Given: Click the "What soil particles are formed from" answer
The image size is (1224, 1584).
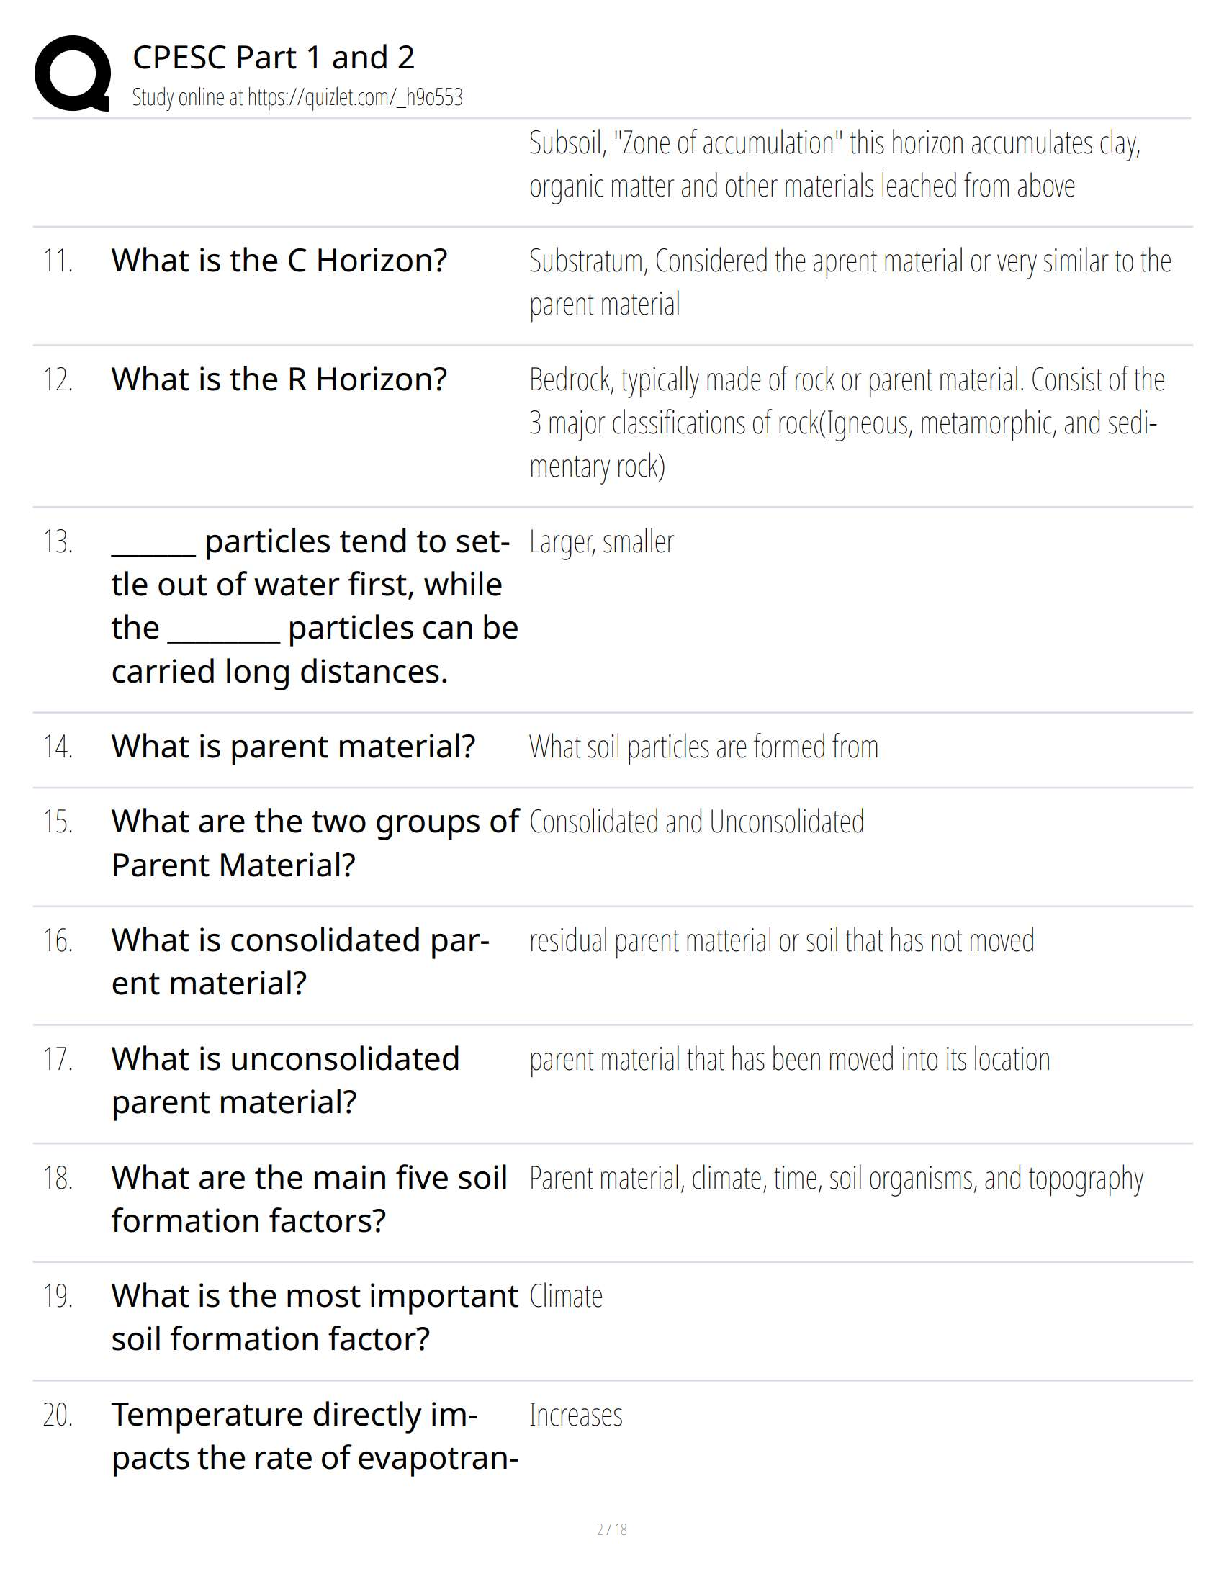Looking at the screenshot, I should tap(703, 747).
